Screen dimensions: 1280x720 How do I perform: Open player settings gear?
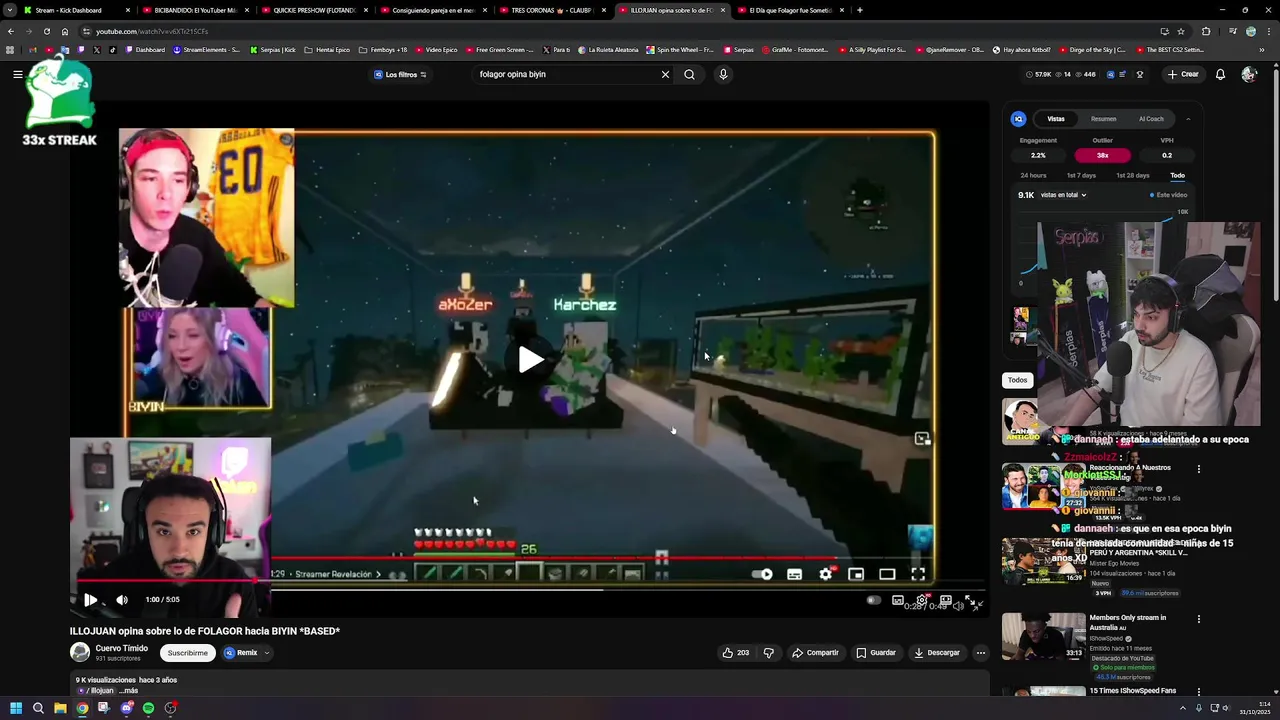point(922,600)
